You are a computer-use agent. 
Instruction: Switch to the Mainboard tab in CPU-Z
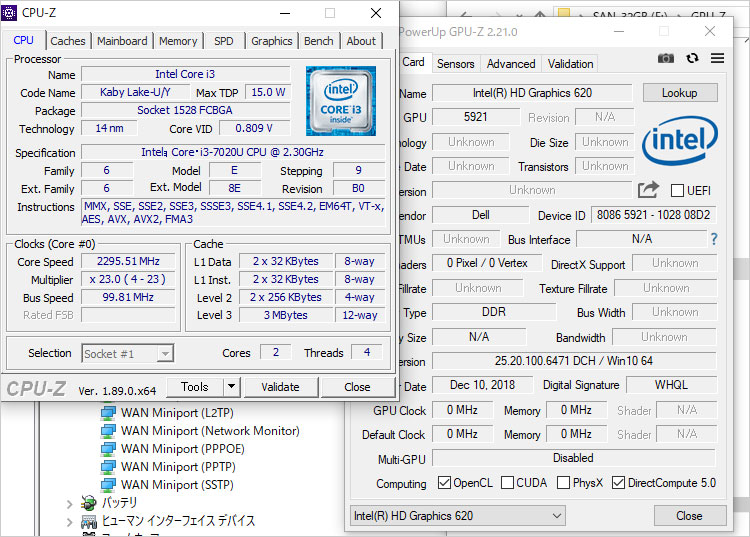point(122,41)
